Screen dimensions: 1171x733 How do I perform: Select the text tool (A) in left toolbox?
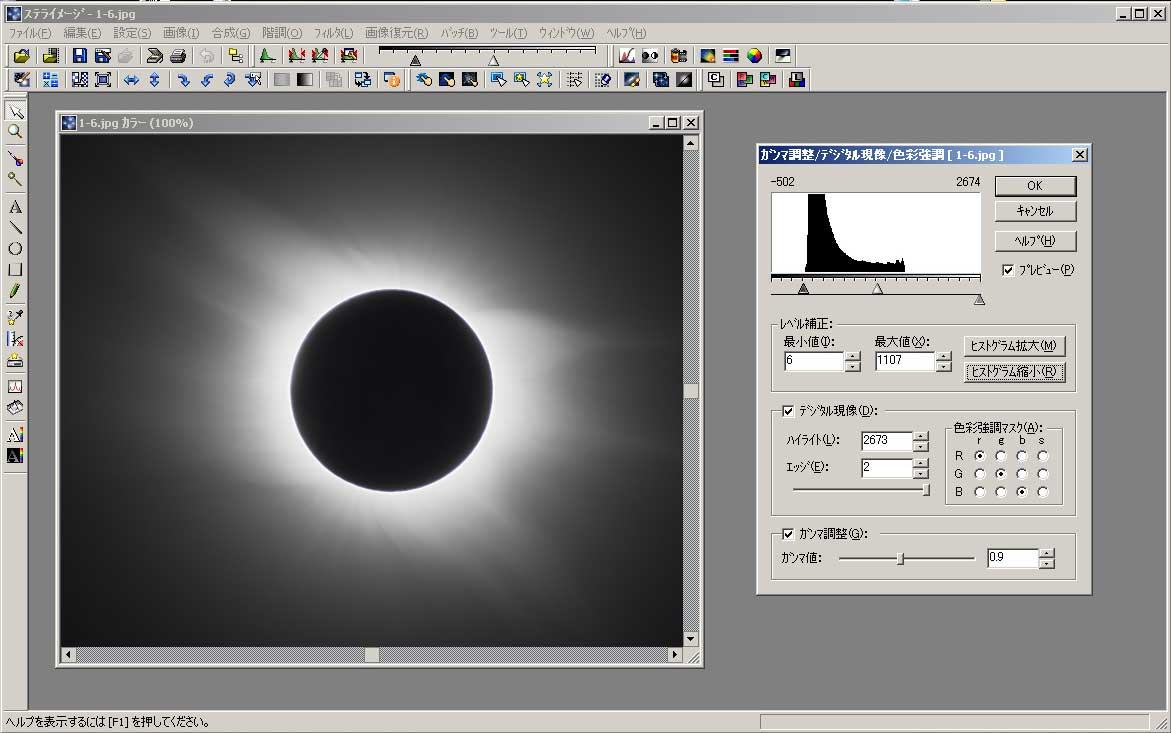pos(15,207)
